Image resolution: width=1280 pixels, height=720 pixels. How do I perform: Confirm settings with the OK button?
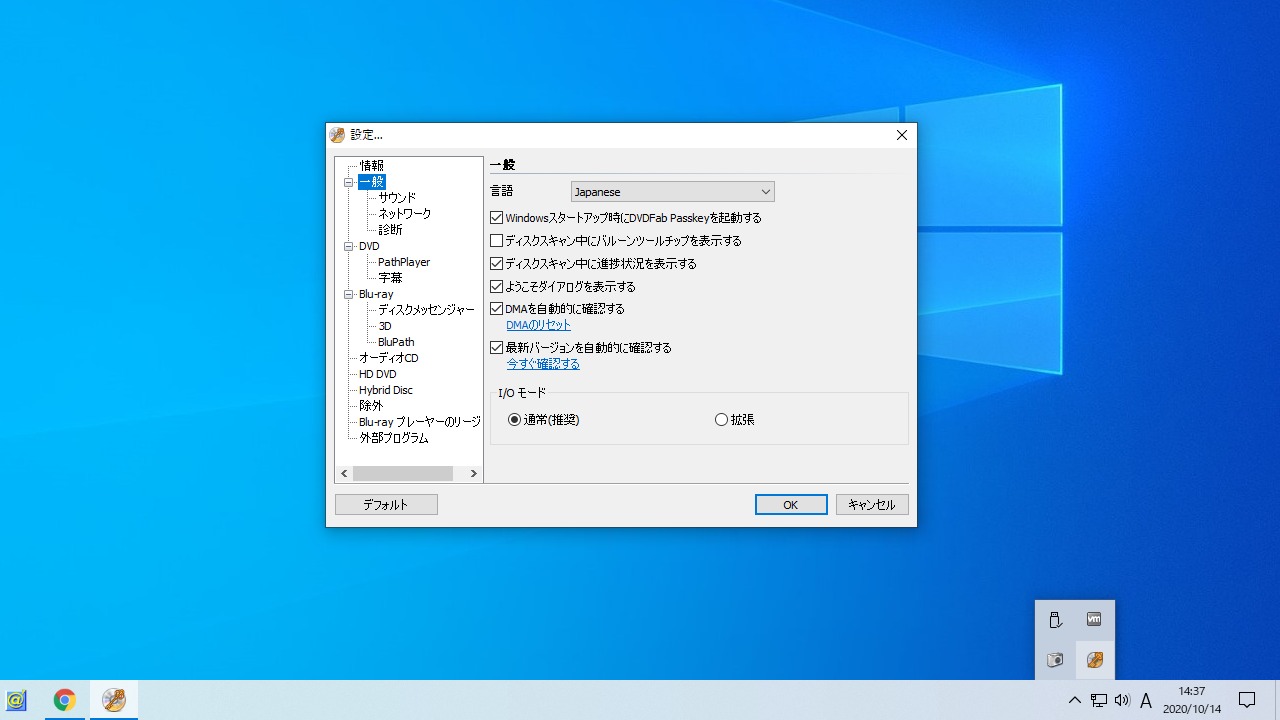[791, 505]
